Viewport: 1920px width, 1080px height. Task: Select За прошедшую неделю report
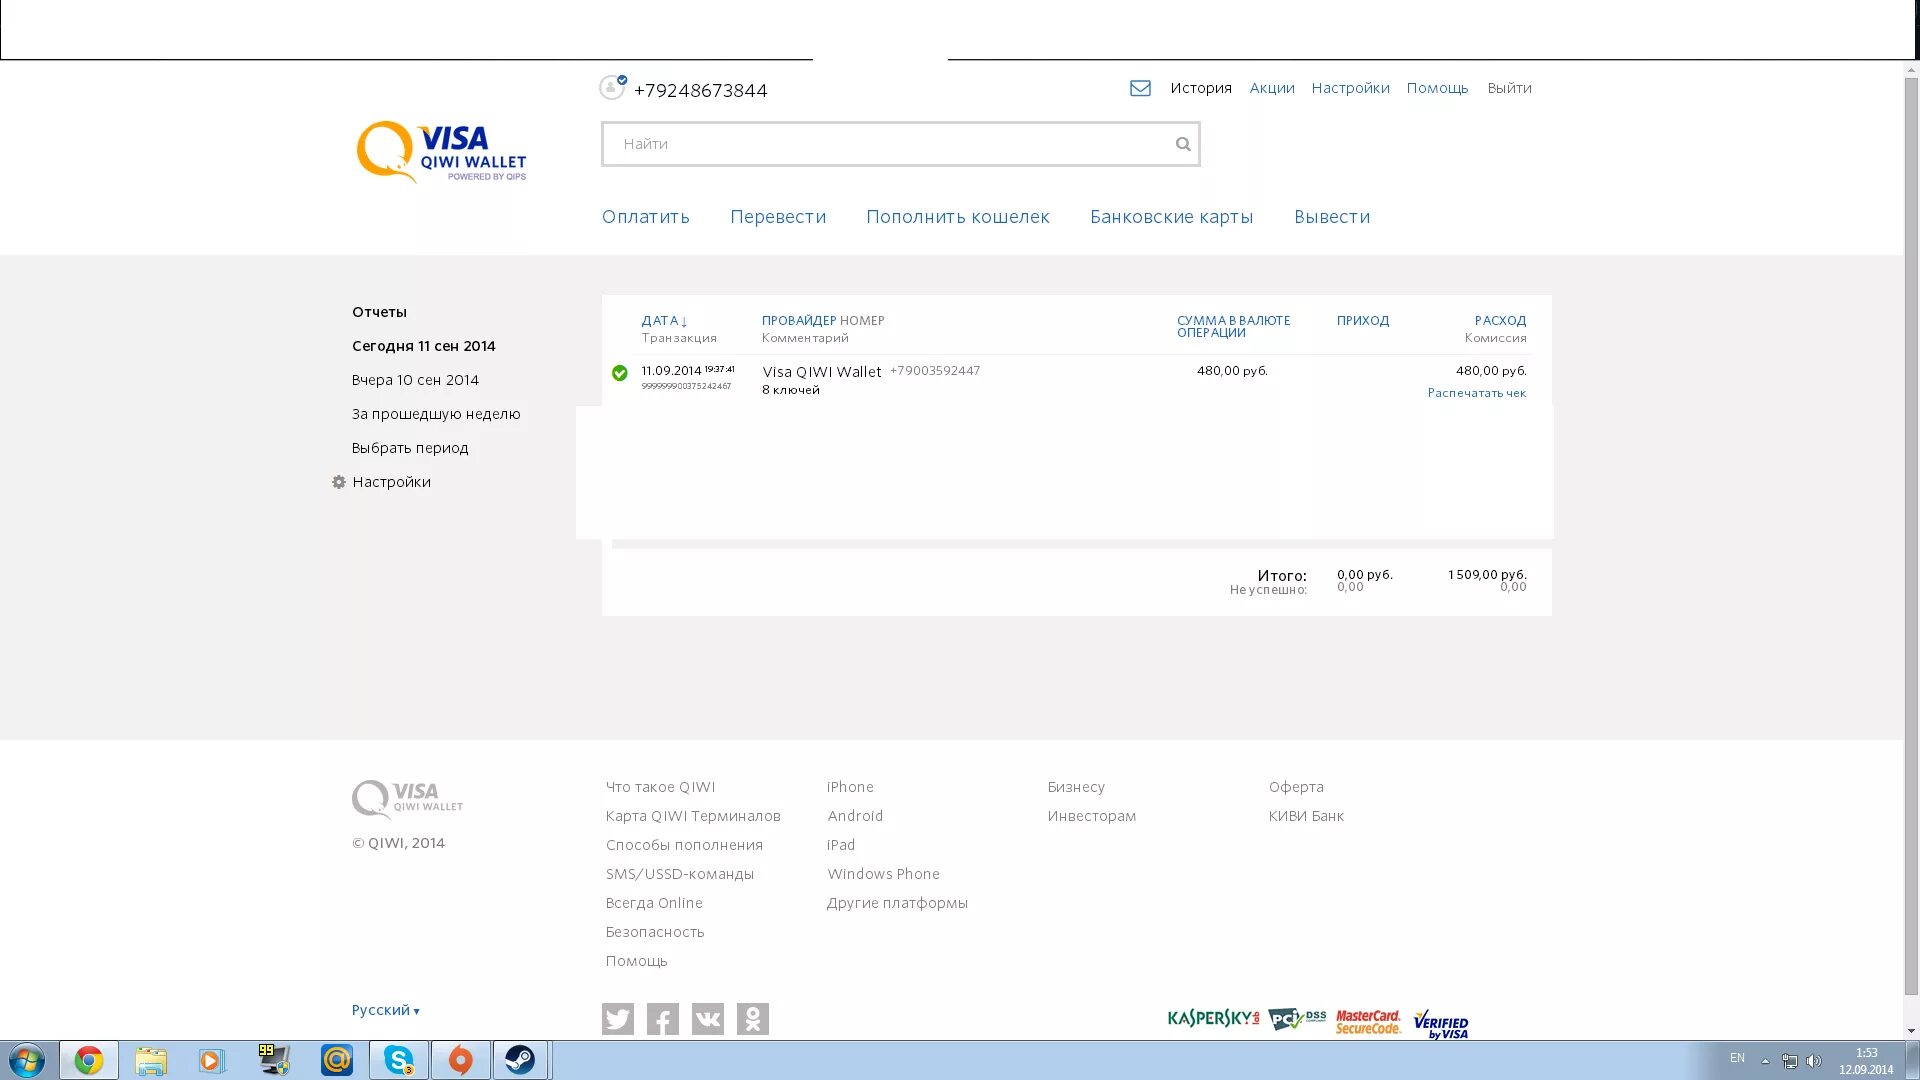436,414
